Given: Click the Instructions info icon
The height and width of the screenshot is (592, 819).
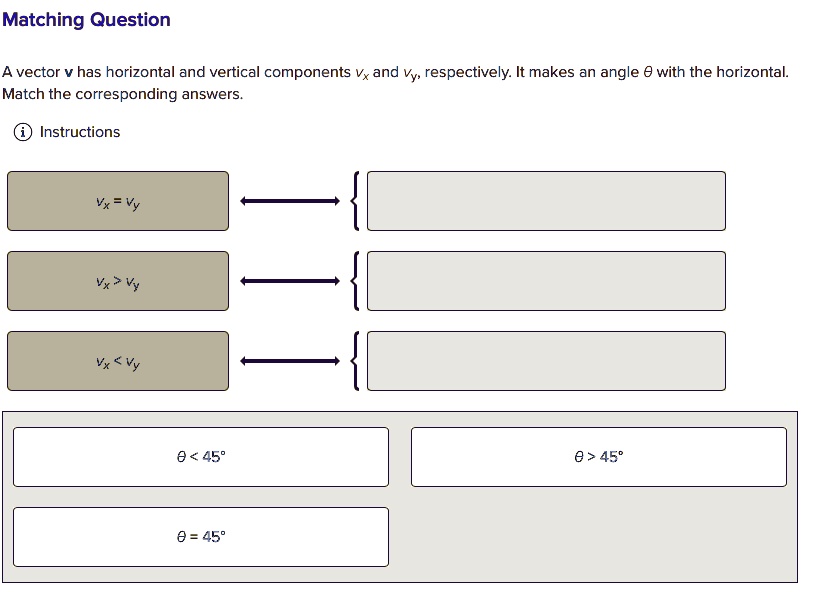Looking at the screenshot, I should [x=23, y=132].
